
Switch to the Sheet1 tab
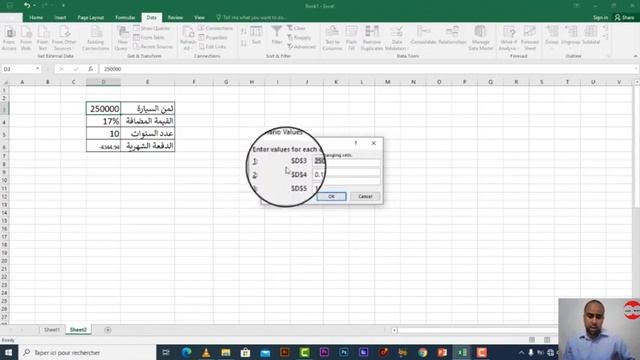pyautogui.click(x=52, y=330)
